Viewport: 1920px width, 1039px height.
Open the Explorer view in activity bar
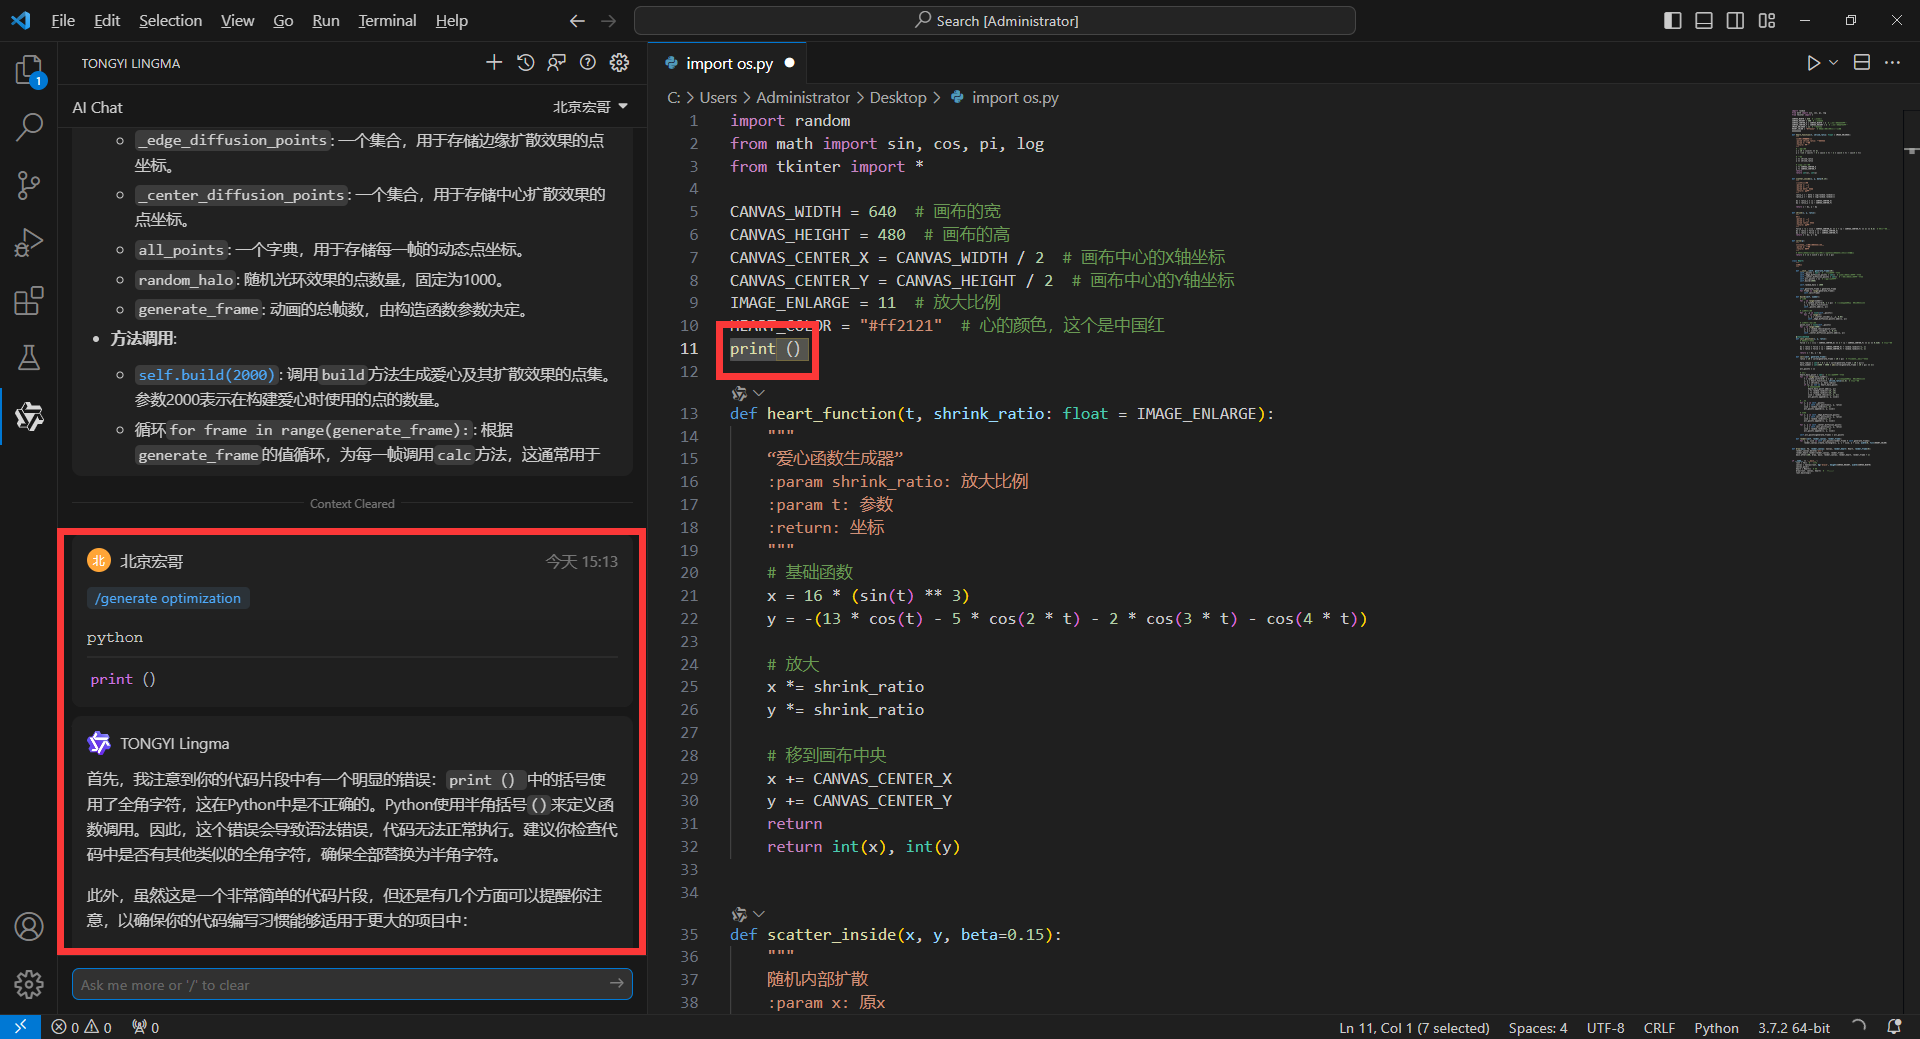[29, 70]
